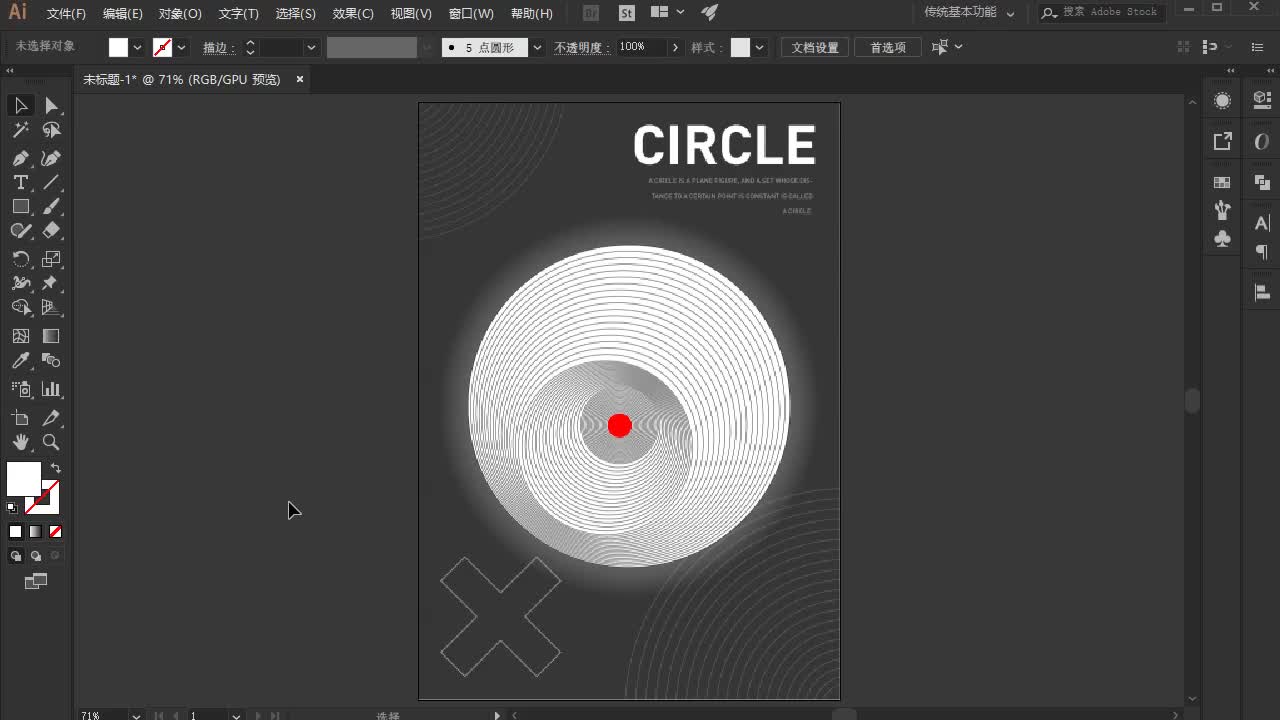1280x720 pixels.
Task: Open the Align panel icon
Action: [1262, 293]
